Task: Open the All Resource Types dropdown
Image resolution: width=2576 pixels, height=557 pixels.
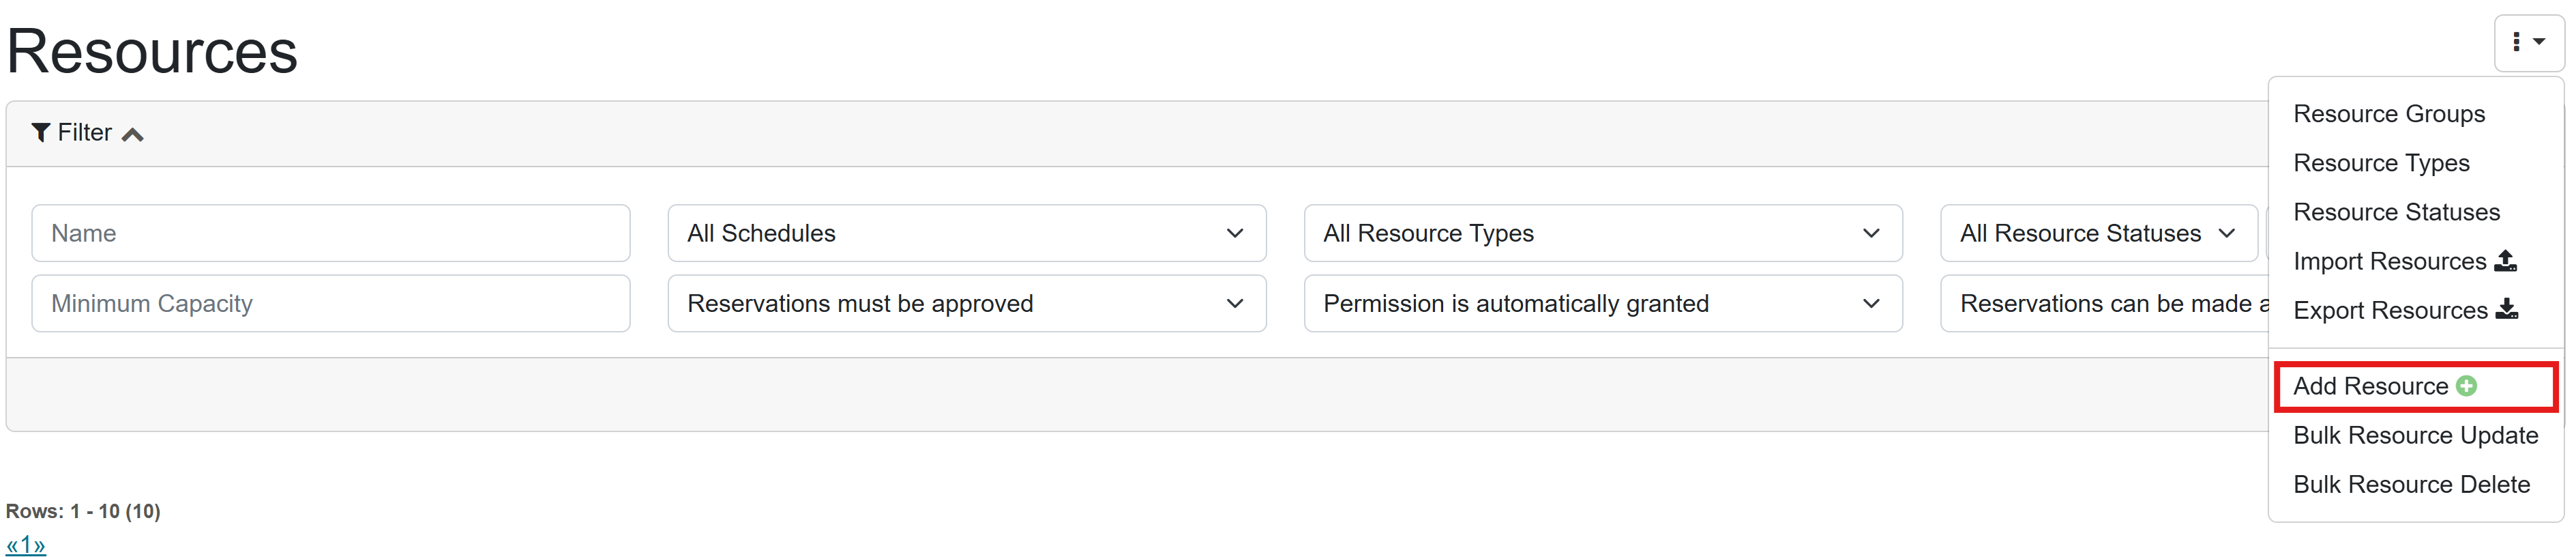Action: pos(1601,233)
